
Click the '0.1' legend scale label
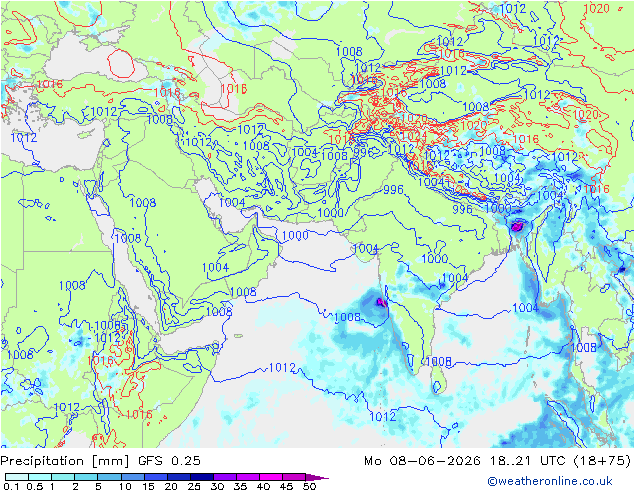(11, 486)
